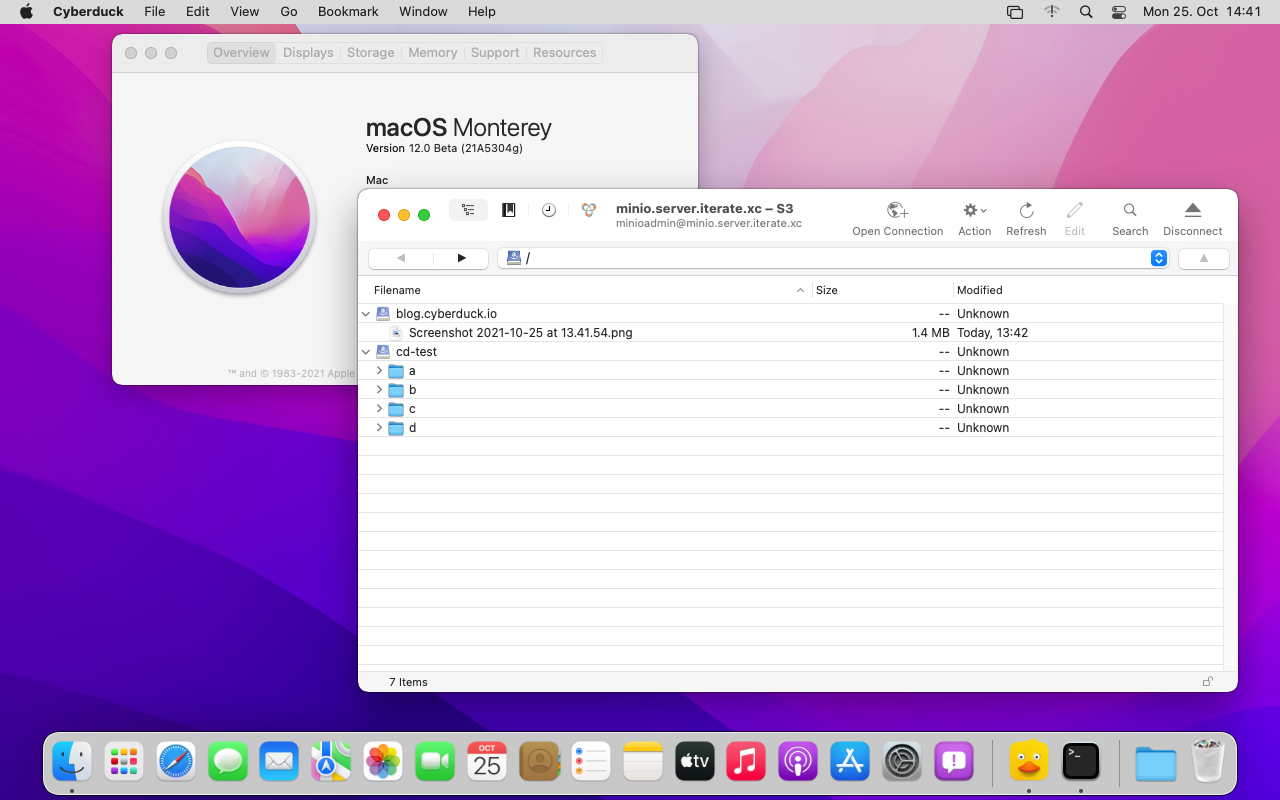Sort by Modified column header
The height and width of the screenshot is (800, 1280).
point(1088,290)
